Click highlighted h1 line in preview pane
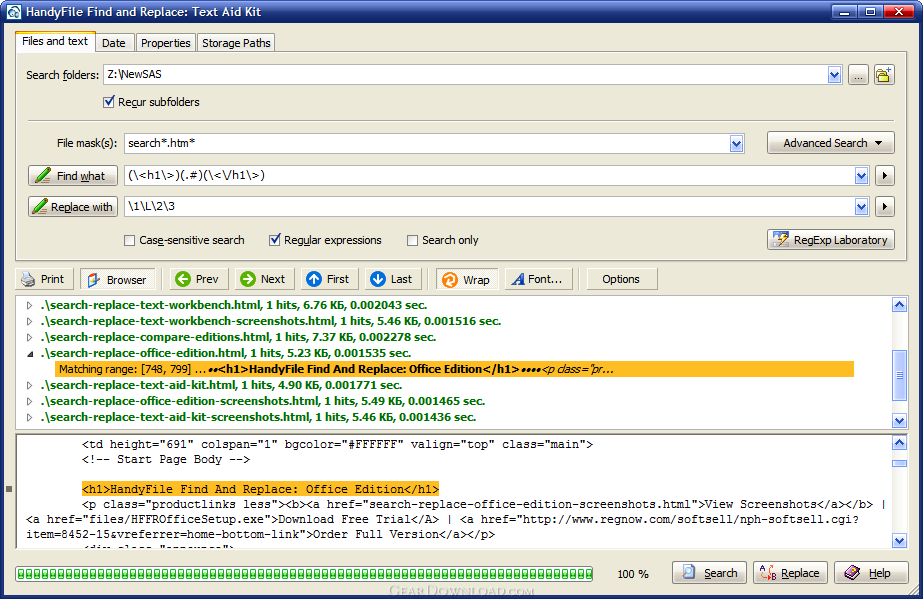The height and width of the screenshot is (599, 923). pyautogui.click(x=260, y=489)
